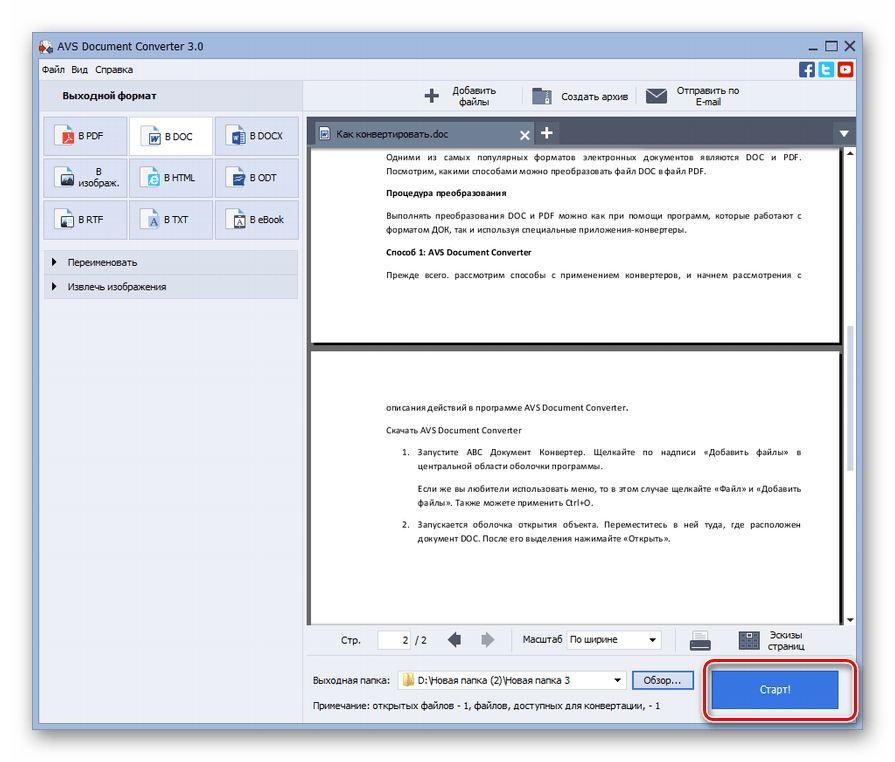Open the tab list dropdown arrow
Viewport: 895px width, 762px height.
pos(844,134)
